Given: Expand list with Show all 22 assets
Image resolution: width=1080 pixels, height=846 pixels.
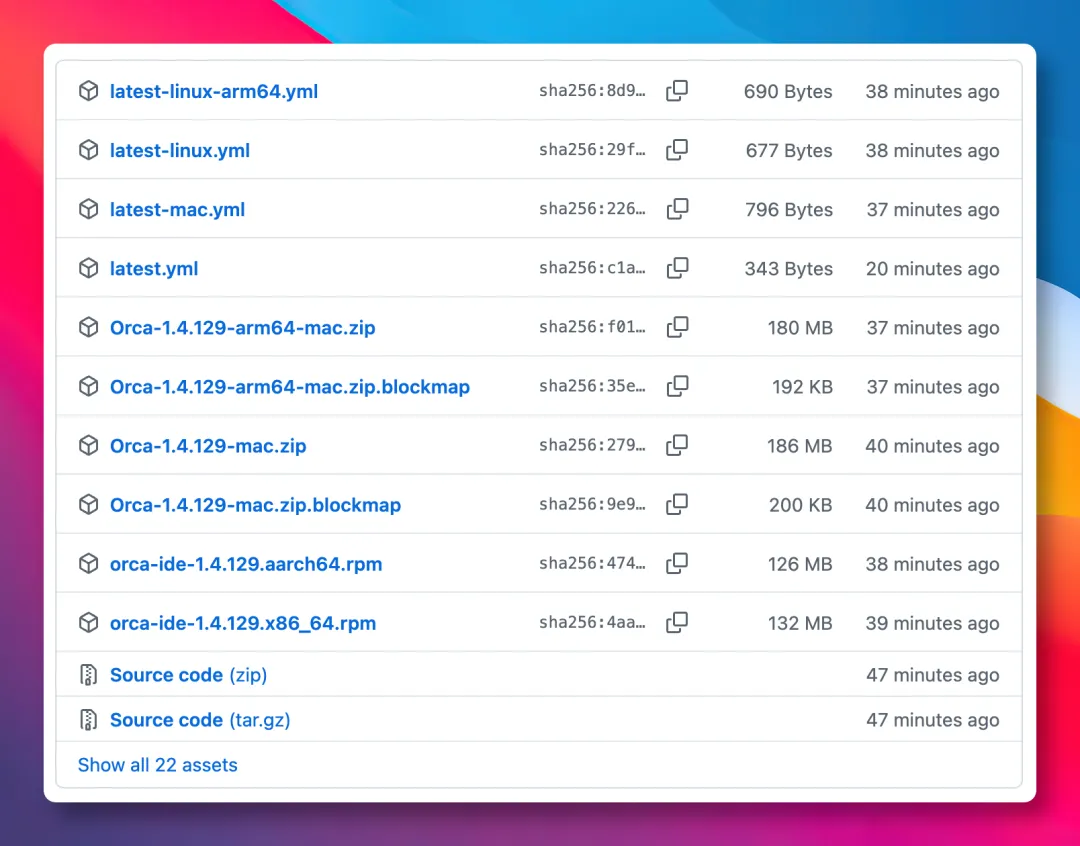Looking at the screenshot, I should 157,765.
